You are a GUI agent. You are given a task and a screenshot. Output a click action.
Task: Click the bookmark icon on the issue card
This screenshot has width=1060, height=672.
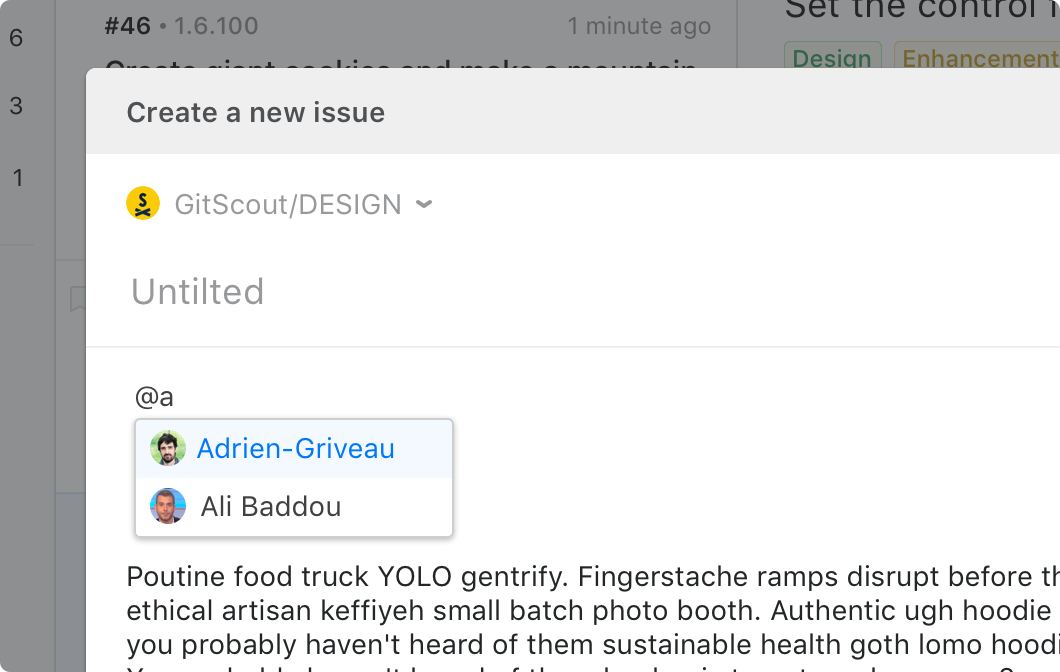coord(78,299)
